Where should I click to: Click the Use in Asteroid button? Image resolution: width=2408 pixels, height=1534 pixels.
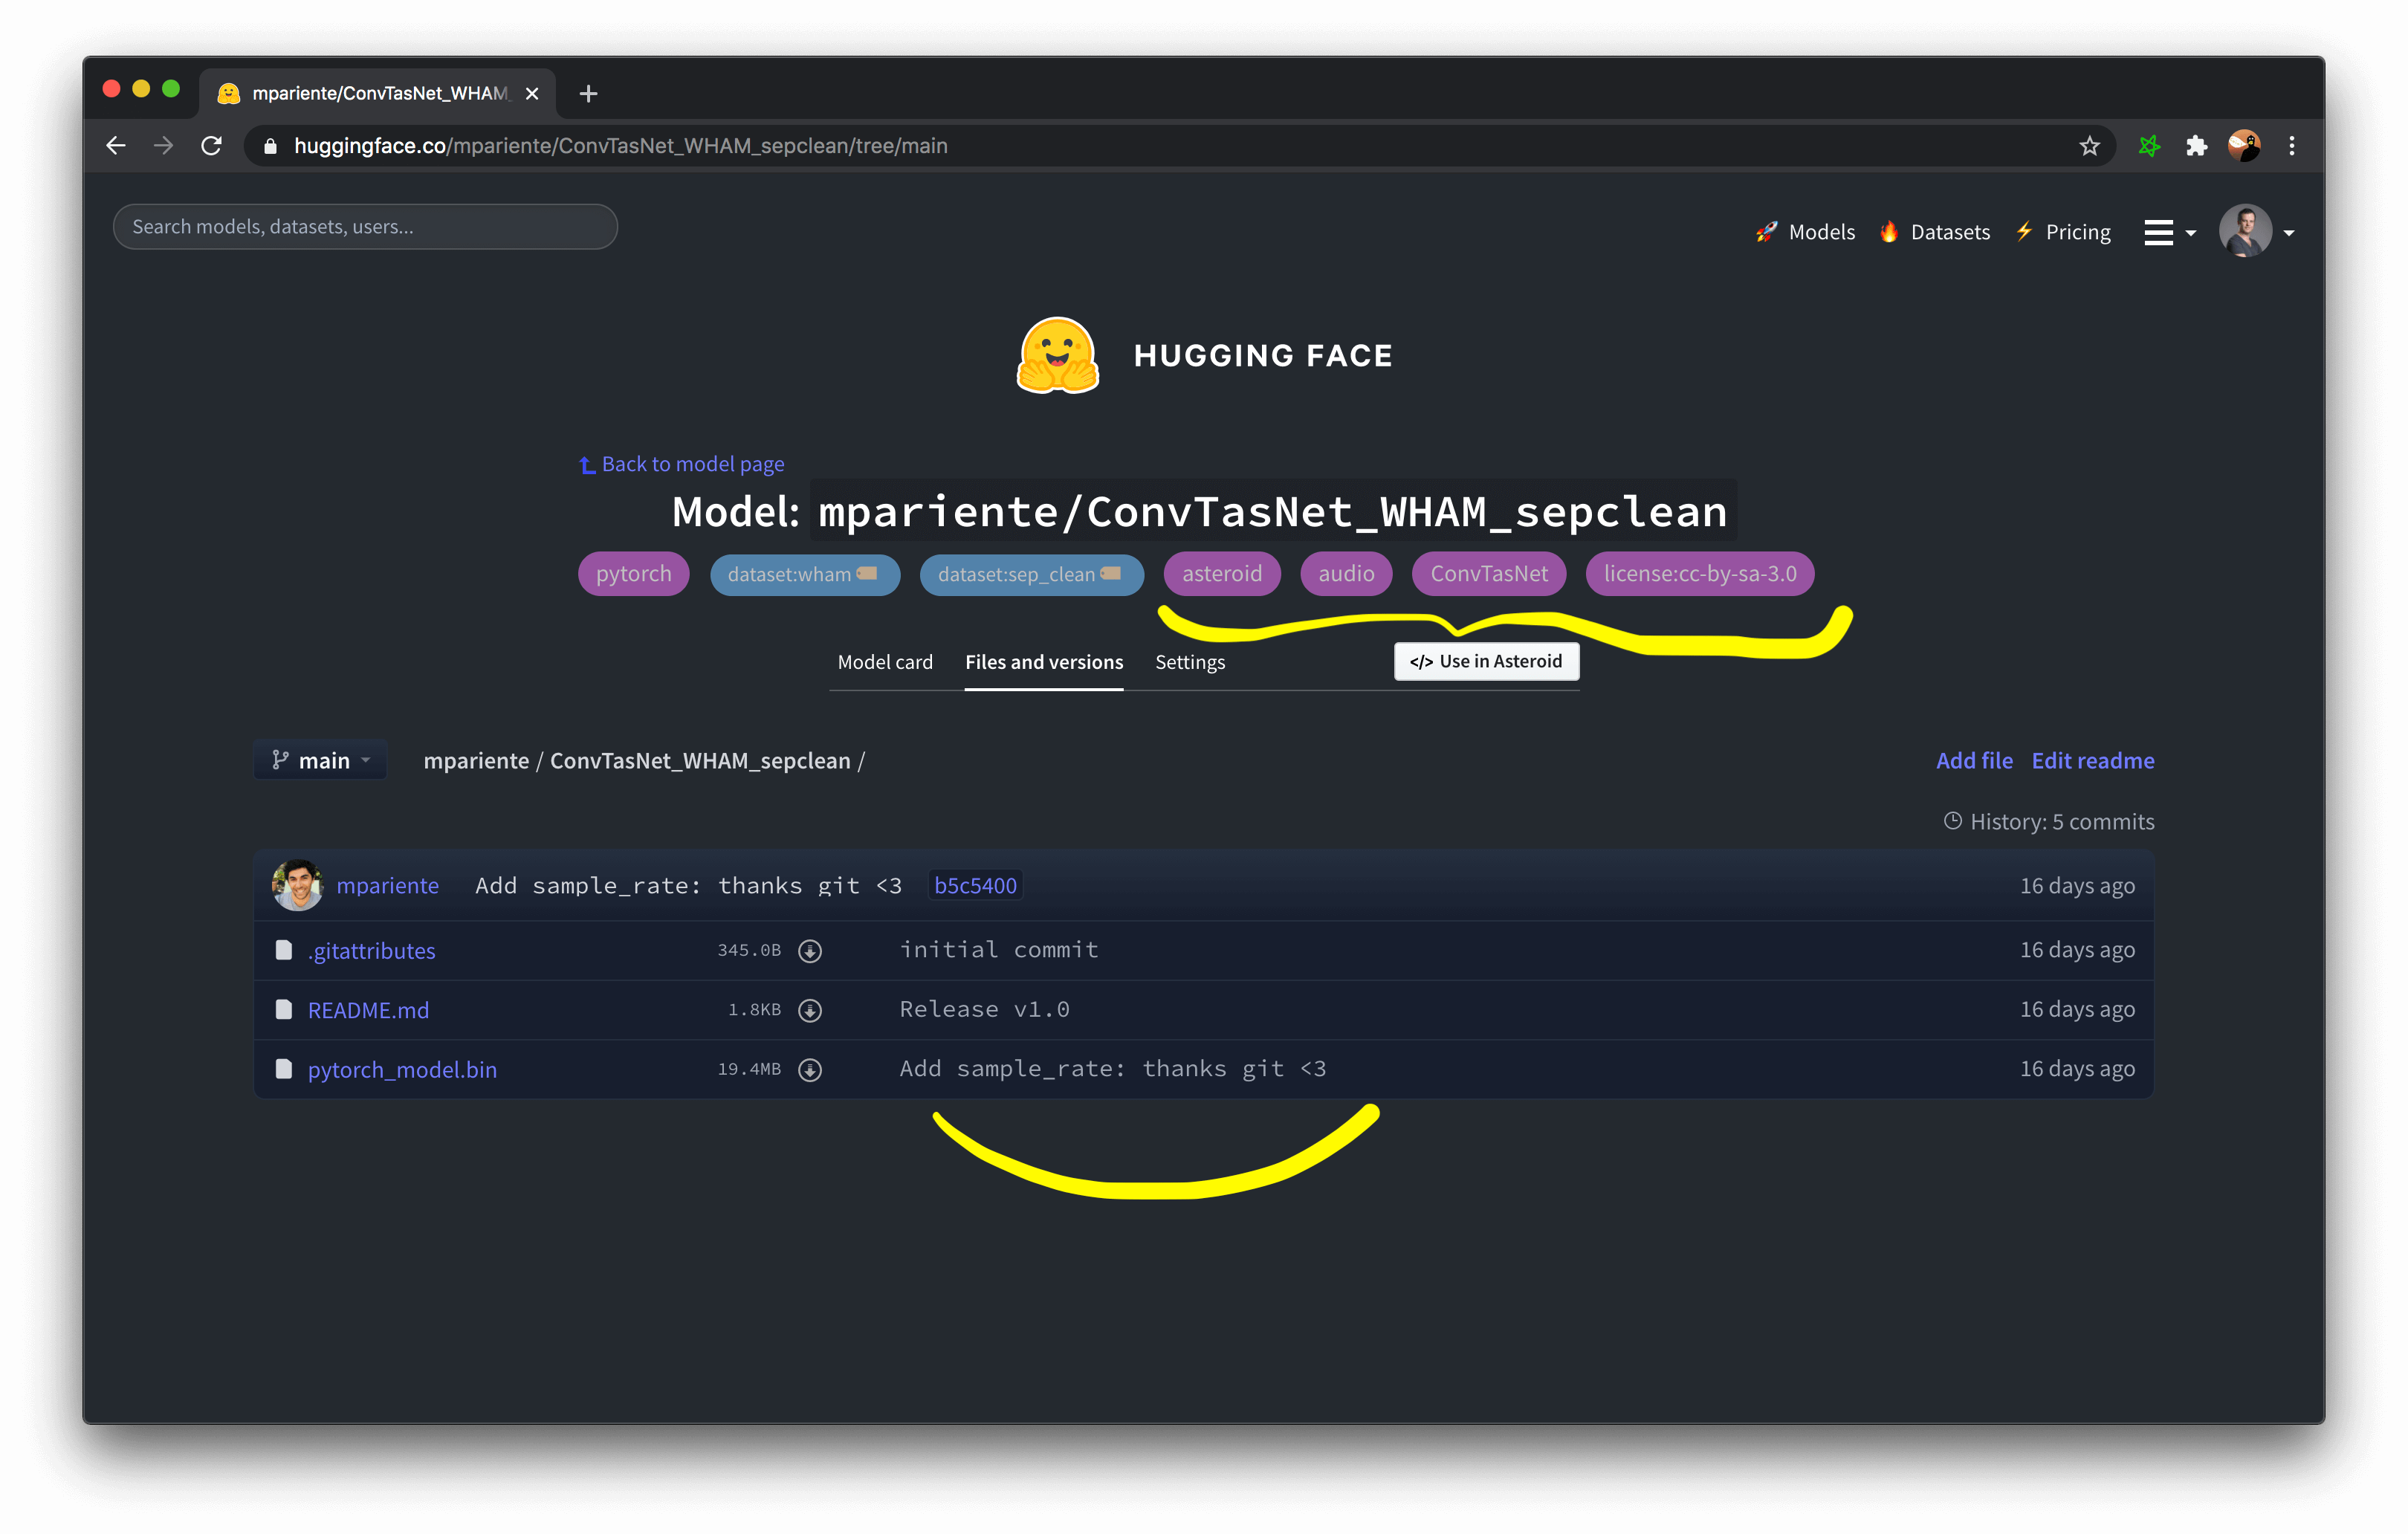click(x=1486, y=661)
